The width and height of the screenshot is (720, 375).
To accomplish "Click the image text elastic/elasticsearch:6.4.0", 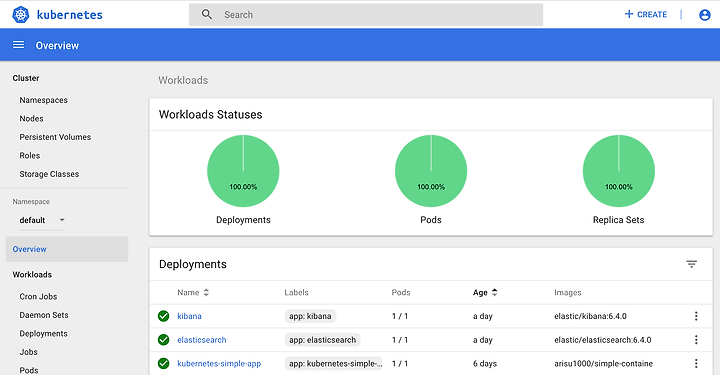I will pyautogui.click(x=602, y=340).
